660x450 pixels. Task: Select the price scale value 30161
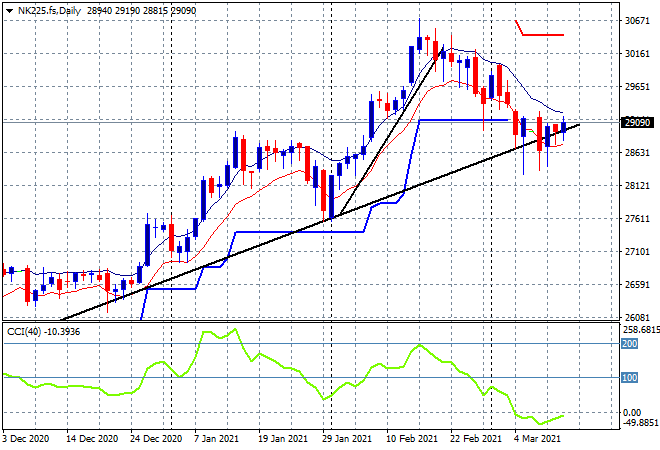click(x=637, y=54)
